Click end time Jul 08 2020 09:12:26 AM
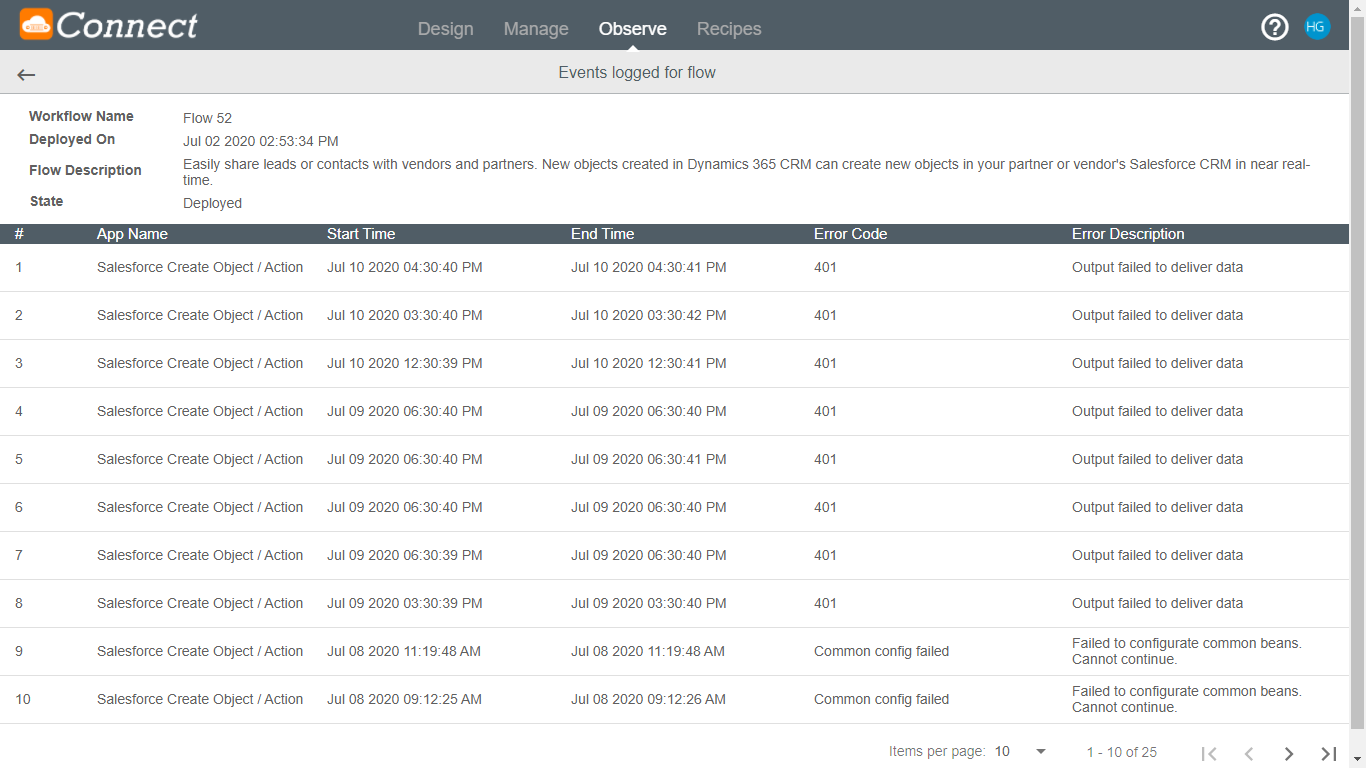1366x768 pixels. pos(648,699)
